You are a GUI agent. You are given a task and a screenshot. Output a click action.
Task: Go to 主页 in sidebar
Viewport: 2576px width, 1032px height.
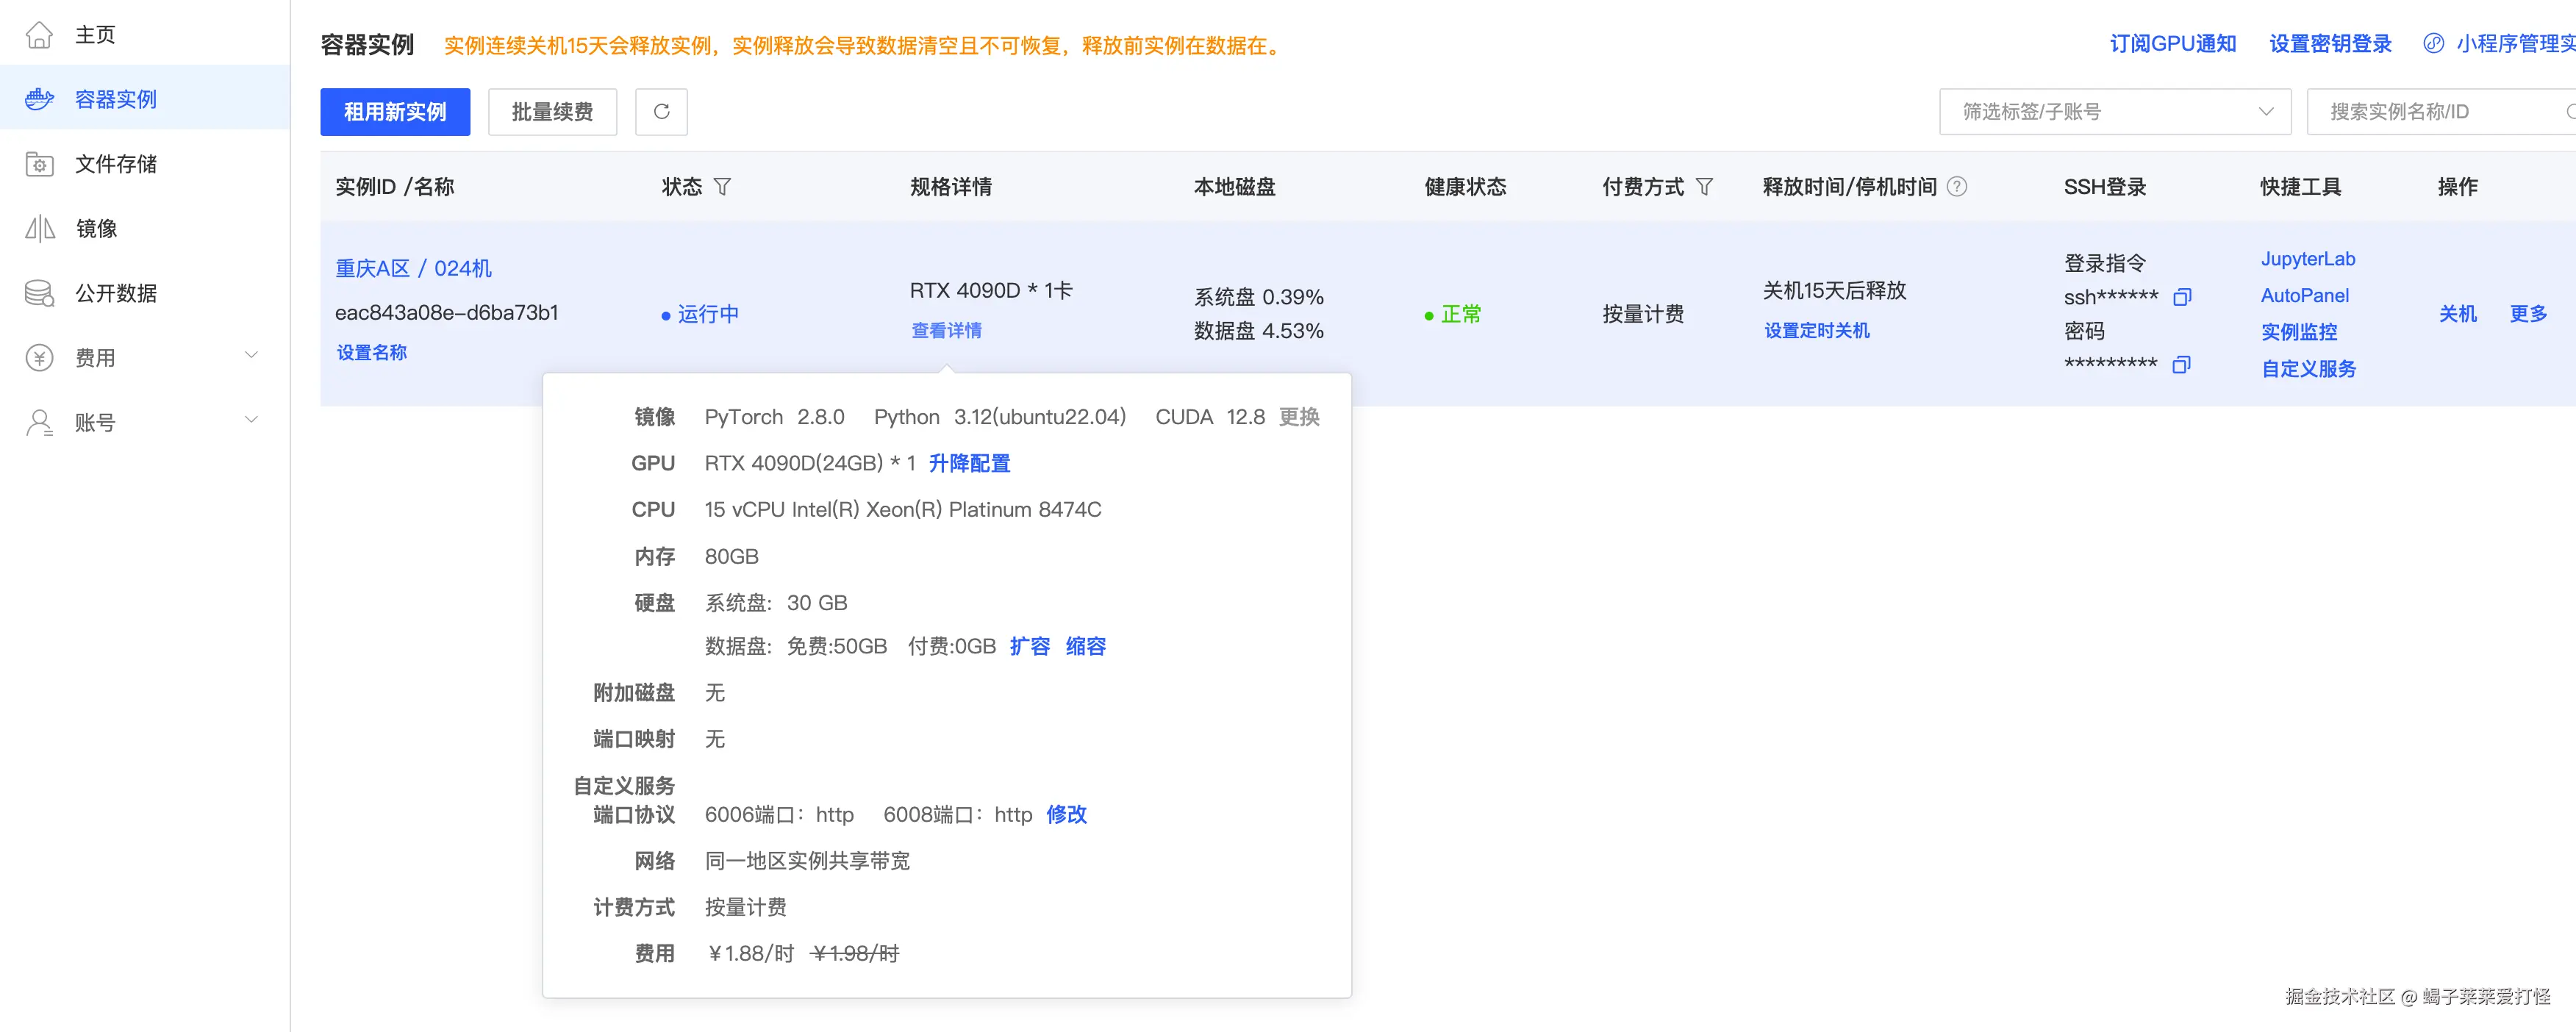click(x=95, y=35)
